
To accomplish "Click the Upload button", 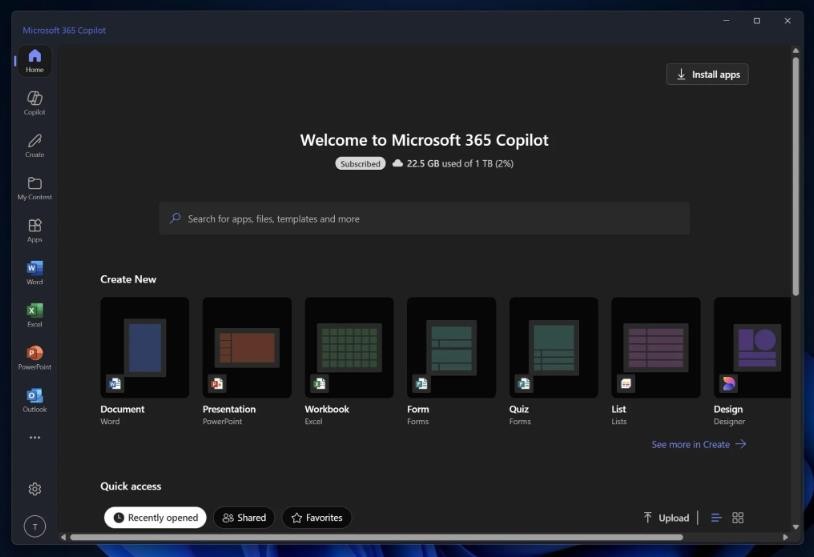I will 667,518.
